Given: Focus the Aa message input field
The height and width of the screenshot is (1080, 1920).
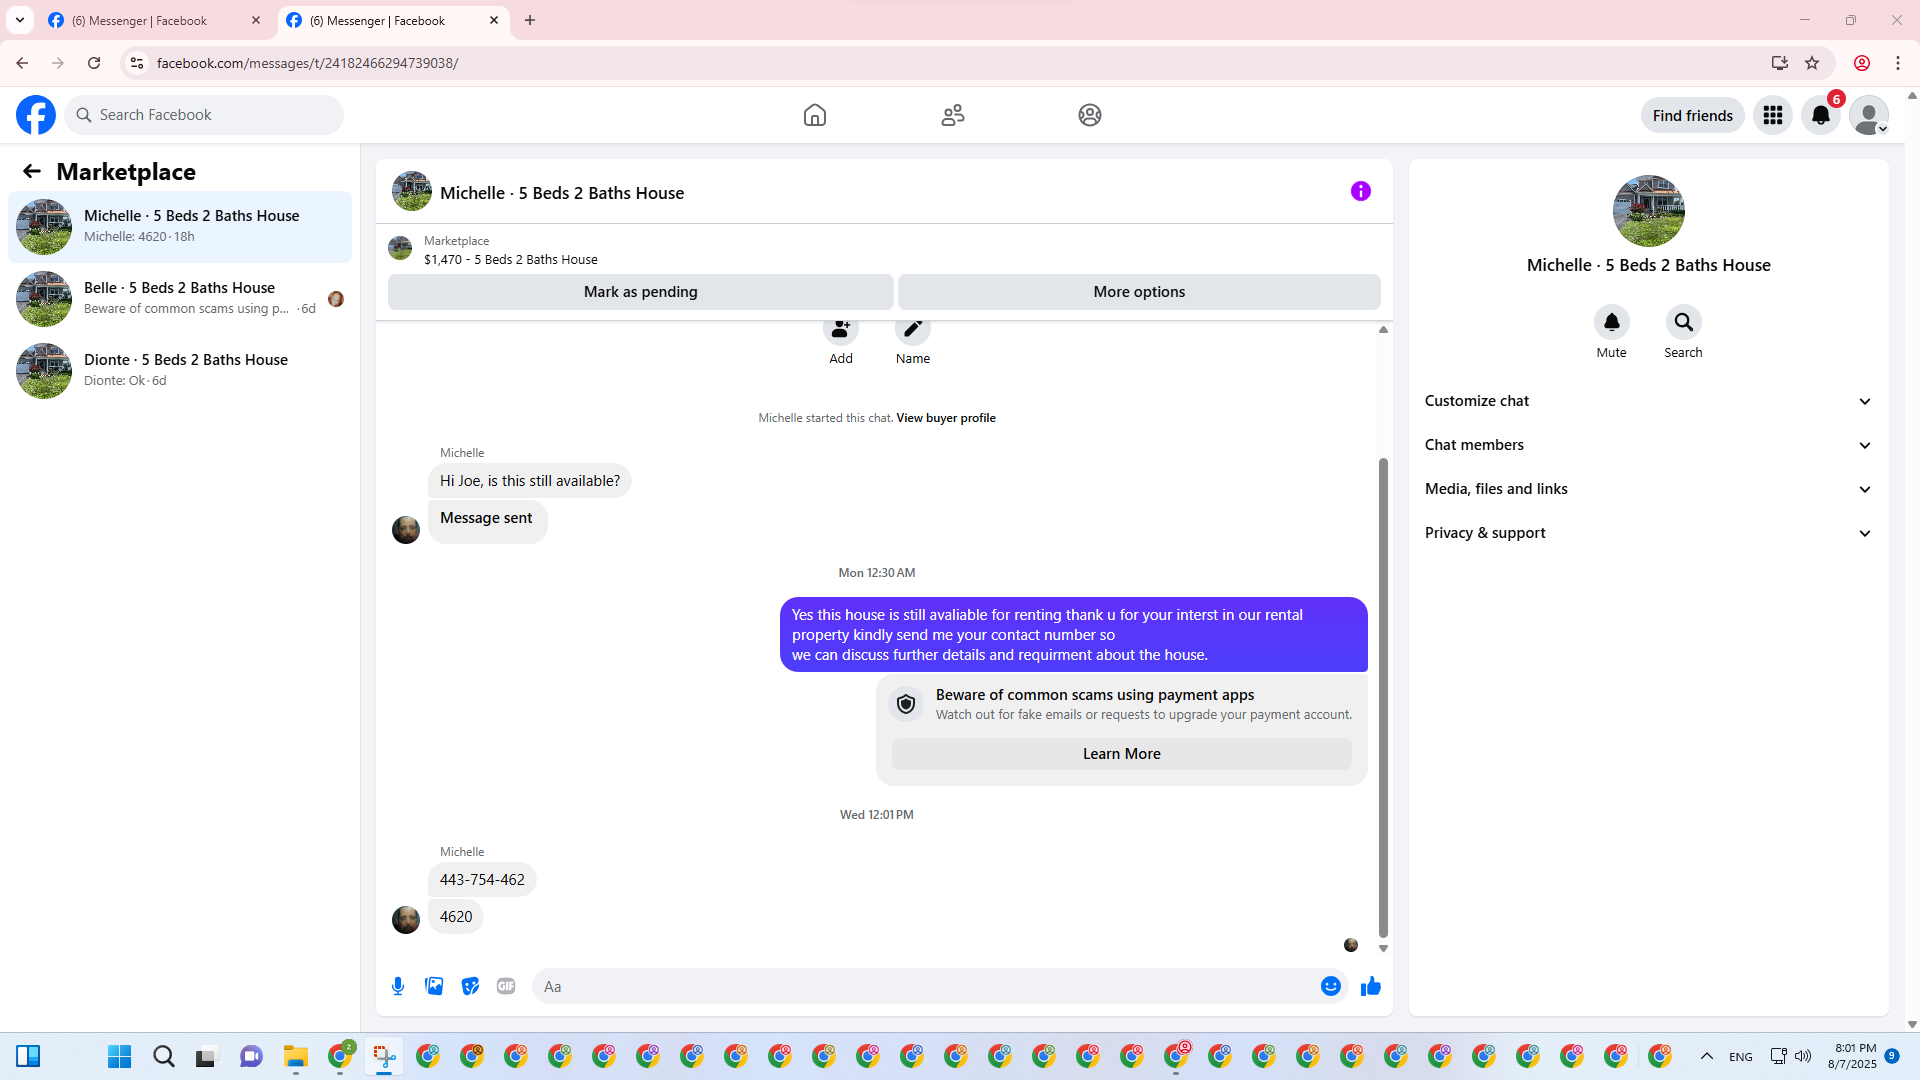Looking at the screenshot, I should [x=925, y=986].
